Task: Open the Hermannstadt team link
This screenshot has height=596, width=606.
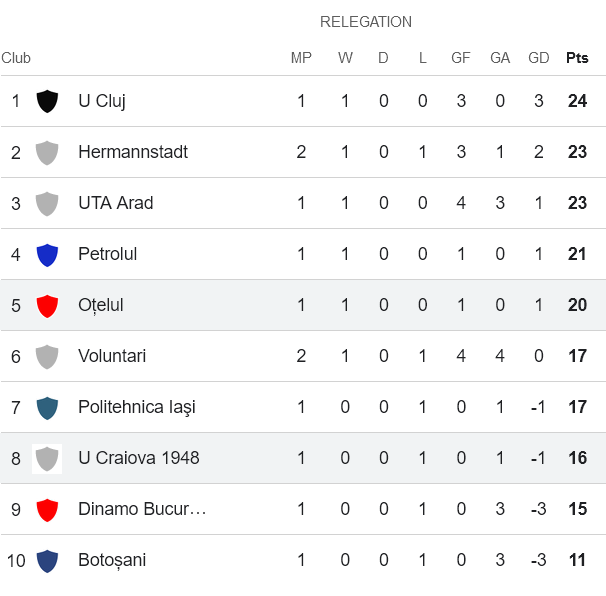Action: [133, 152]
